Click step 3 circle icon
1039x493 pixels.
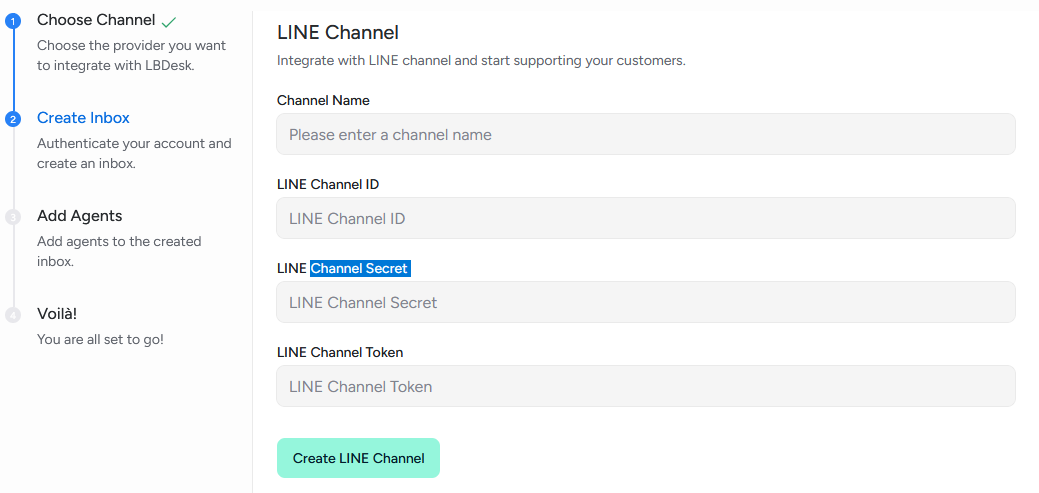[x=13, y=217]
